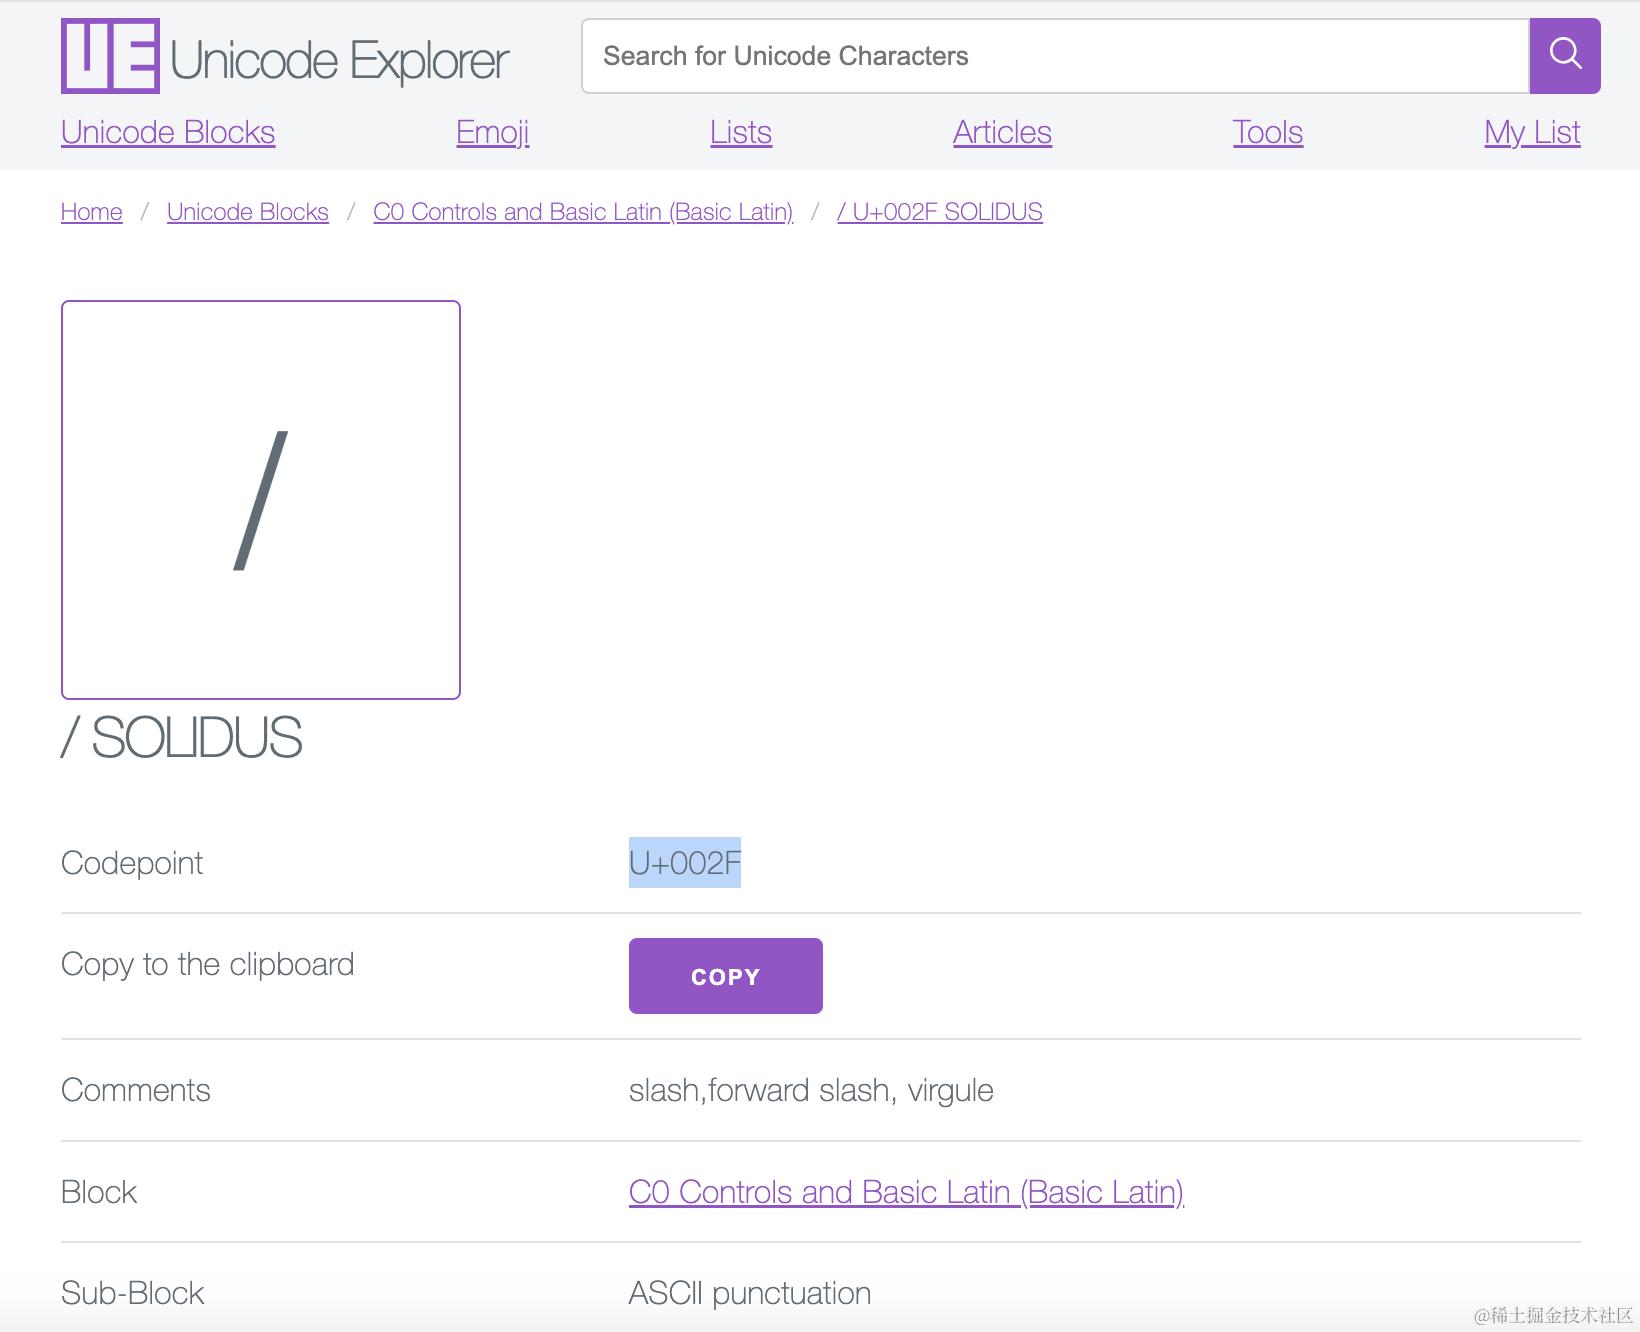Click C0 Controls and Basic Latin breadcrumb
This screenshot has height=1332, width=1640.
(583, 212)
